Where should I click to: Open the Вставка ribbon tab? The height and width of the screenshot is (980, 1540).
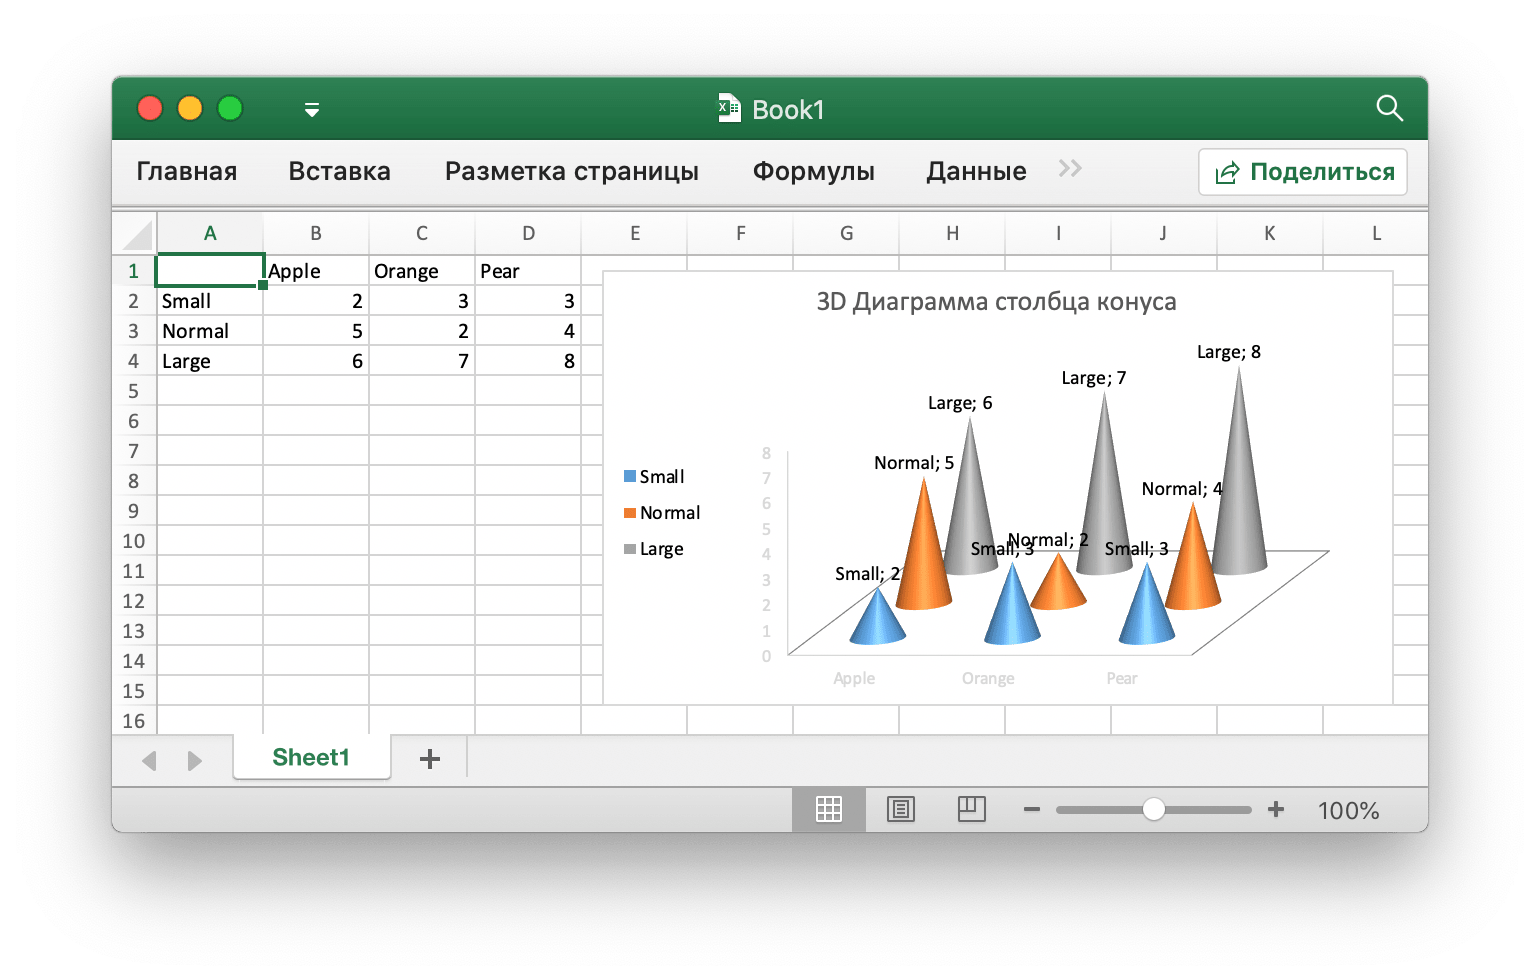click(x=339, y=171)
